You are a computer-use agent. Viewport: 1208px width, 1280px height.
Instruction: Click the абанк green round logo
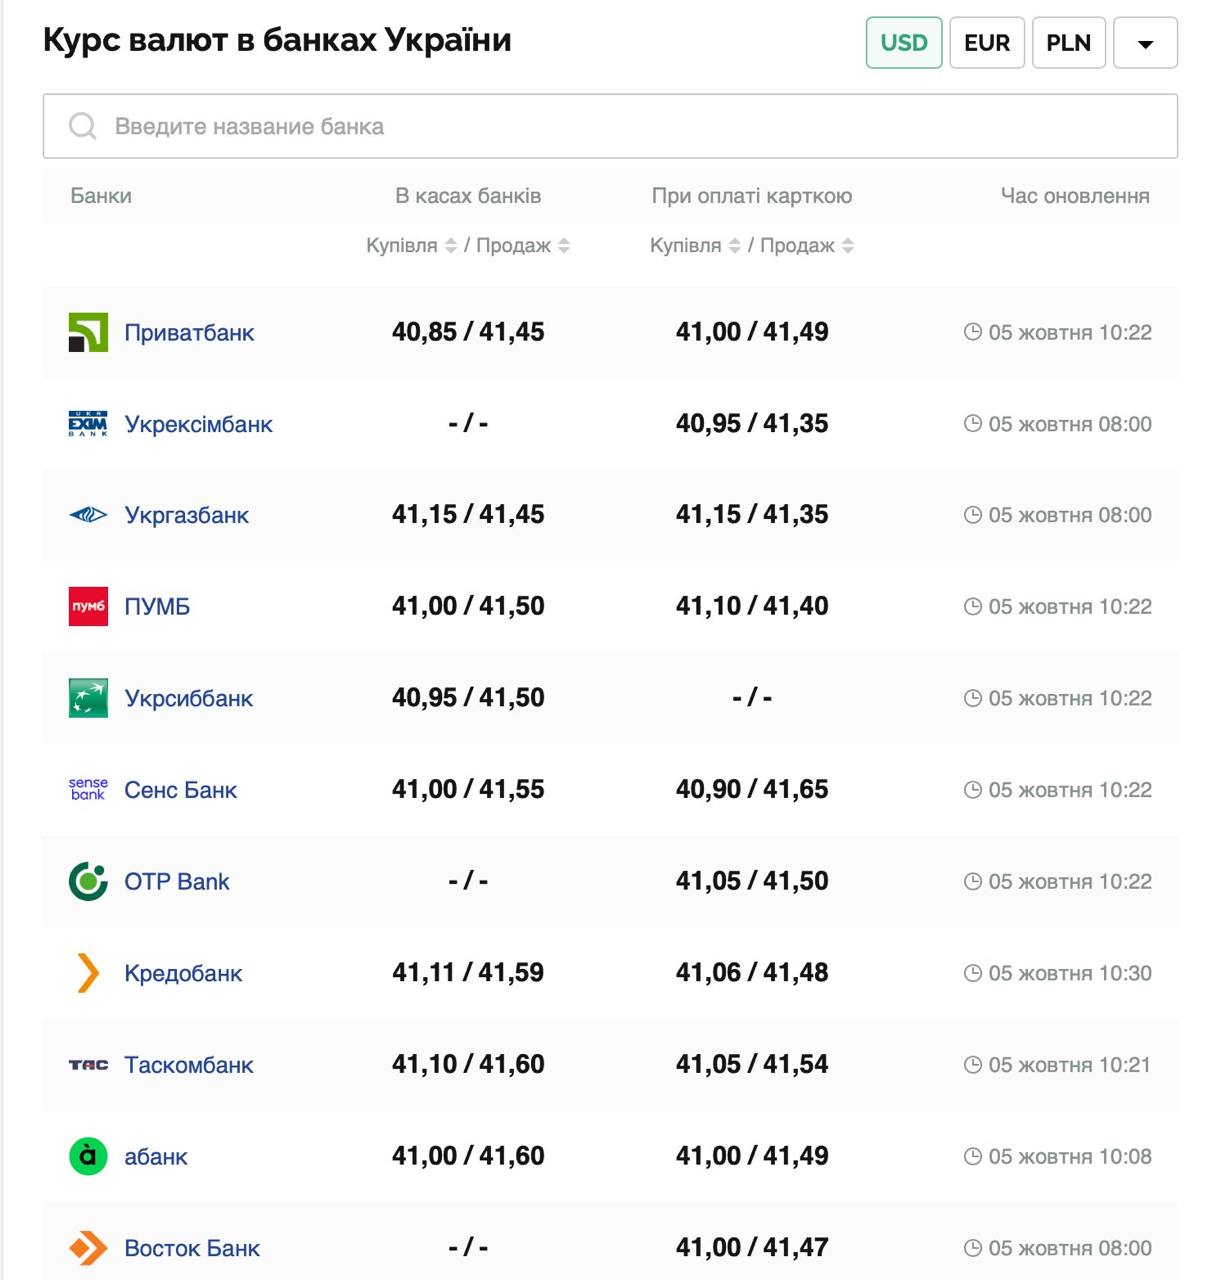coord(88,1156)
